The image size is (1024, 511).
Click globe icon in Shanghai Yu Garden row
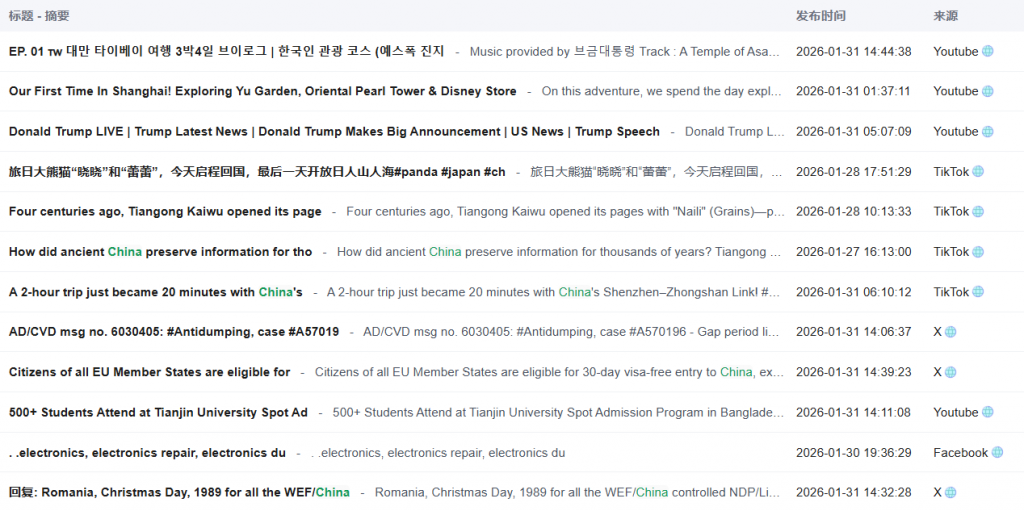click(988, 91)
